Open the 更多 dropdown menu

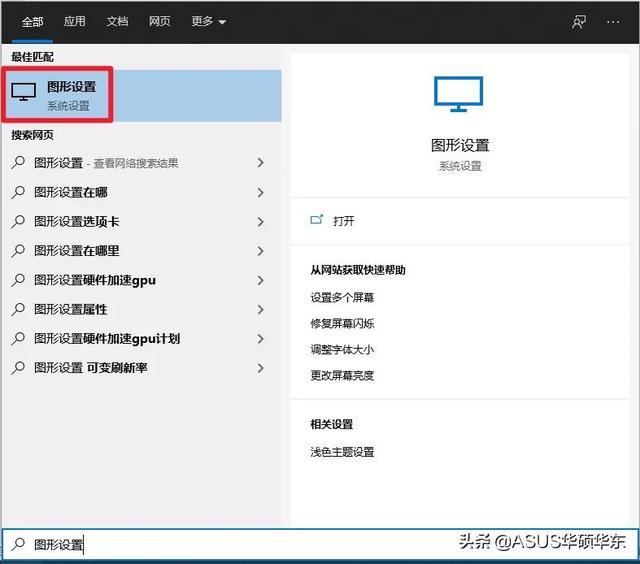[209, 21]
